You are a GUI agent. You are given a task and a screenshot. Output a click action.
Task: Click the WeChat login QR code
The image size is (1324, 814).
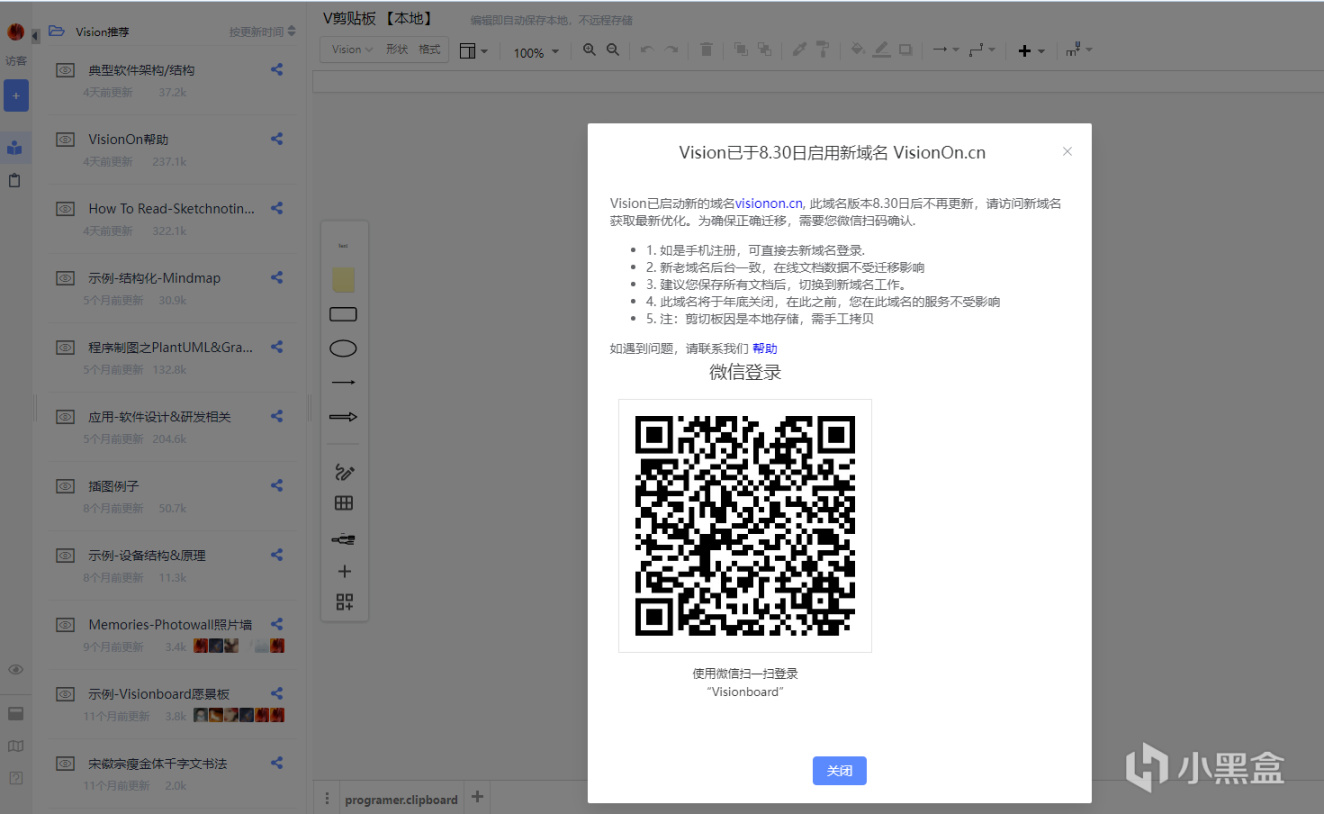coord(745,526)
